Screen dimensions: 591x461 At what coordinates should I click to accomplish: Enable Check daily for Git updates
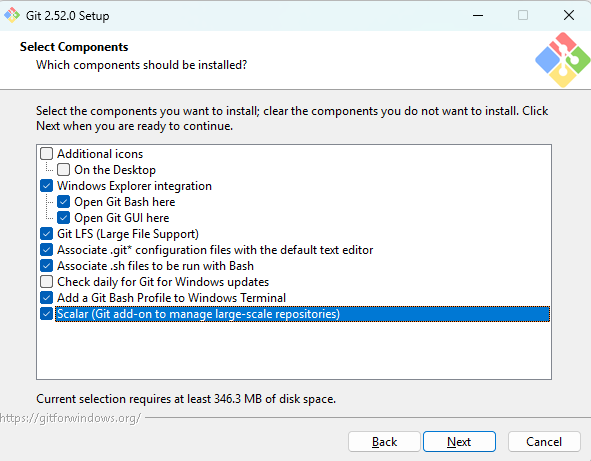coord(46,282)
